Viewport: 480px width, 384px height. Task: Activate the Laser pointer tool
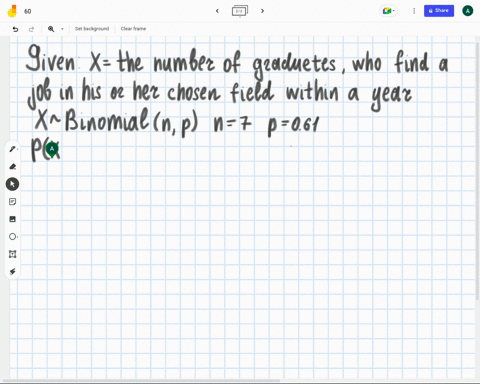[x=12, y=272]
